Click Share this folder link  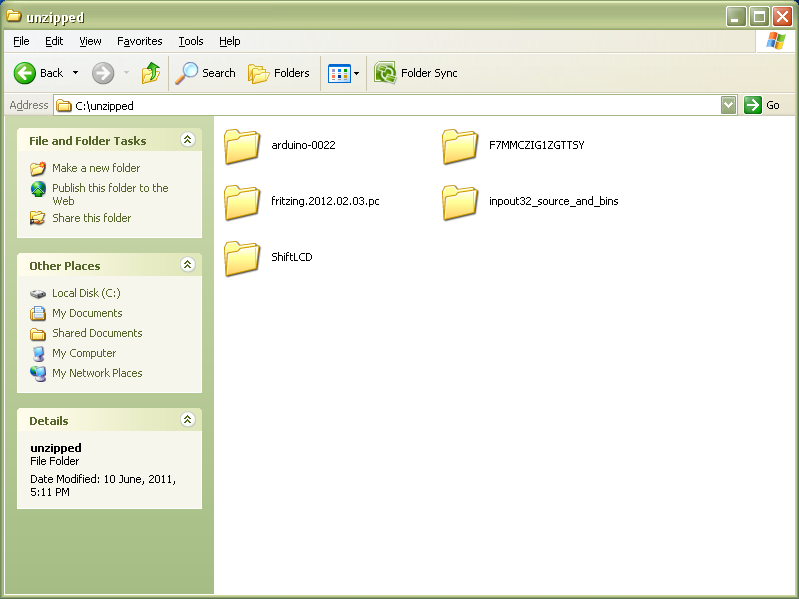coord(92,218)
